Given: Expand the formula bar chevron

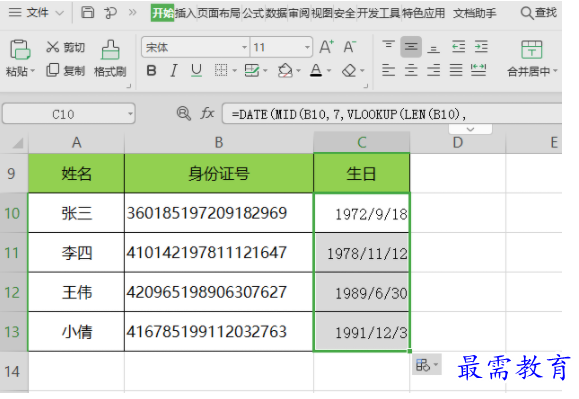Looking at the screenshot, I should (470, 129).
